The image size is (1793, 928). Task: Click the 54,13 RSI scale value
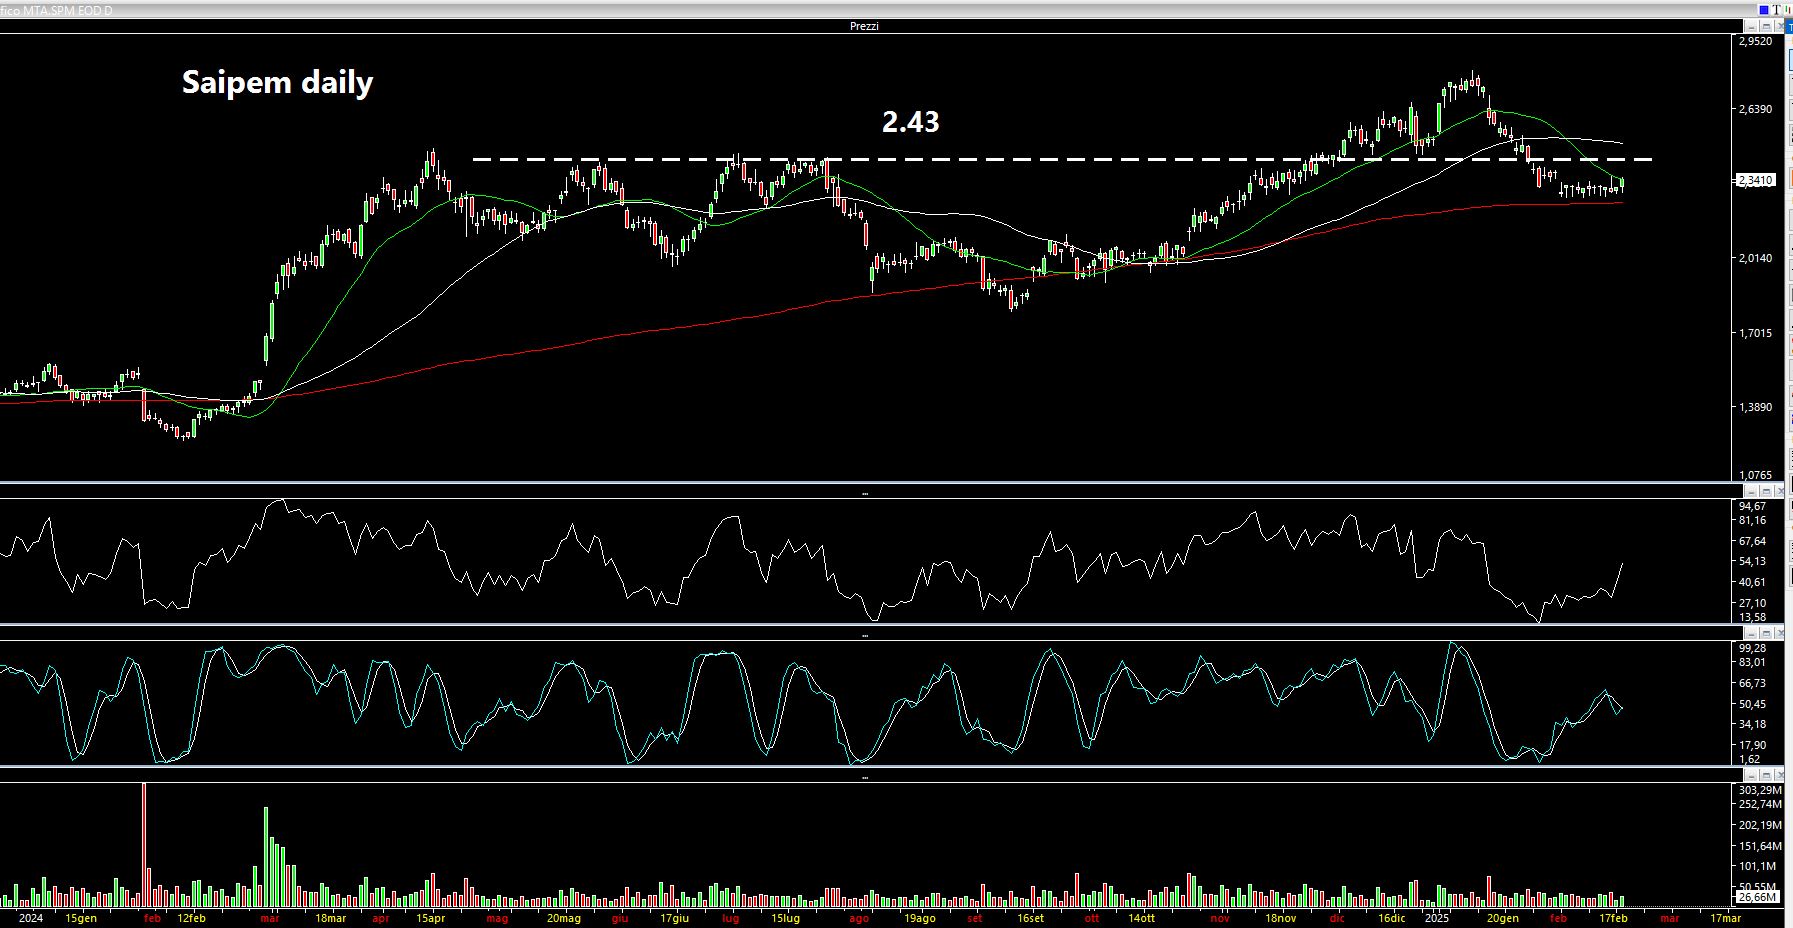pos(1753,561)
